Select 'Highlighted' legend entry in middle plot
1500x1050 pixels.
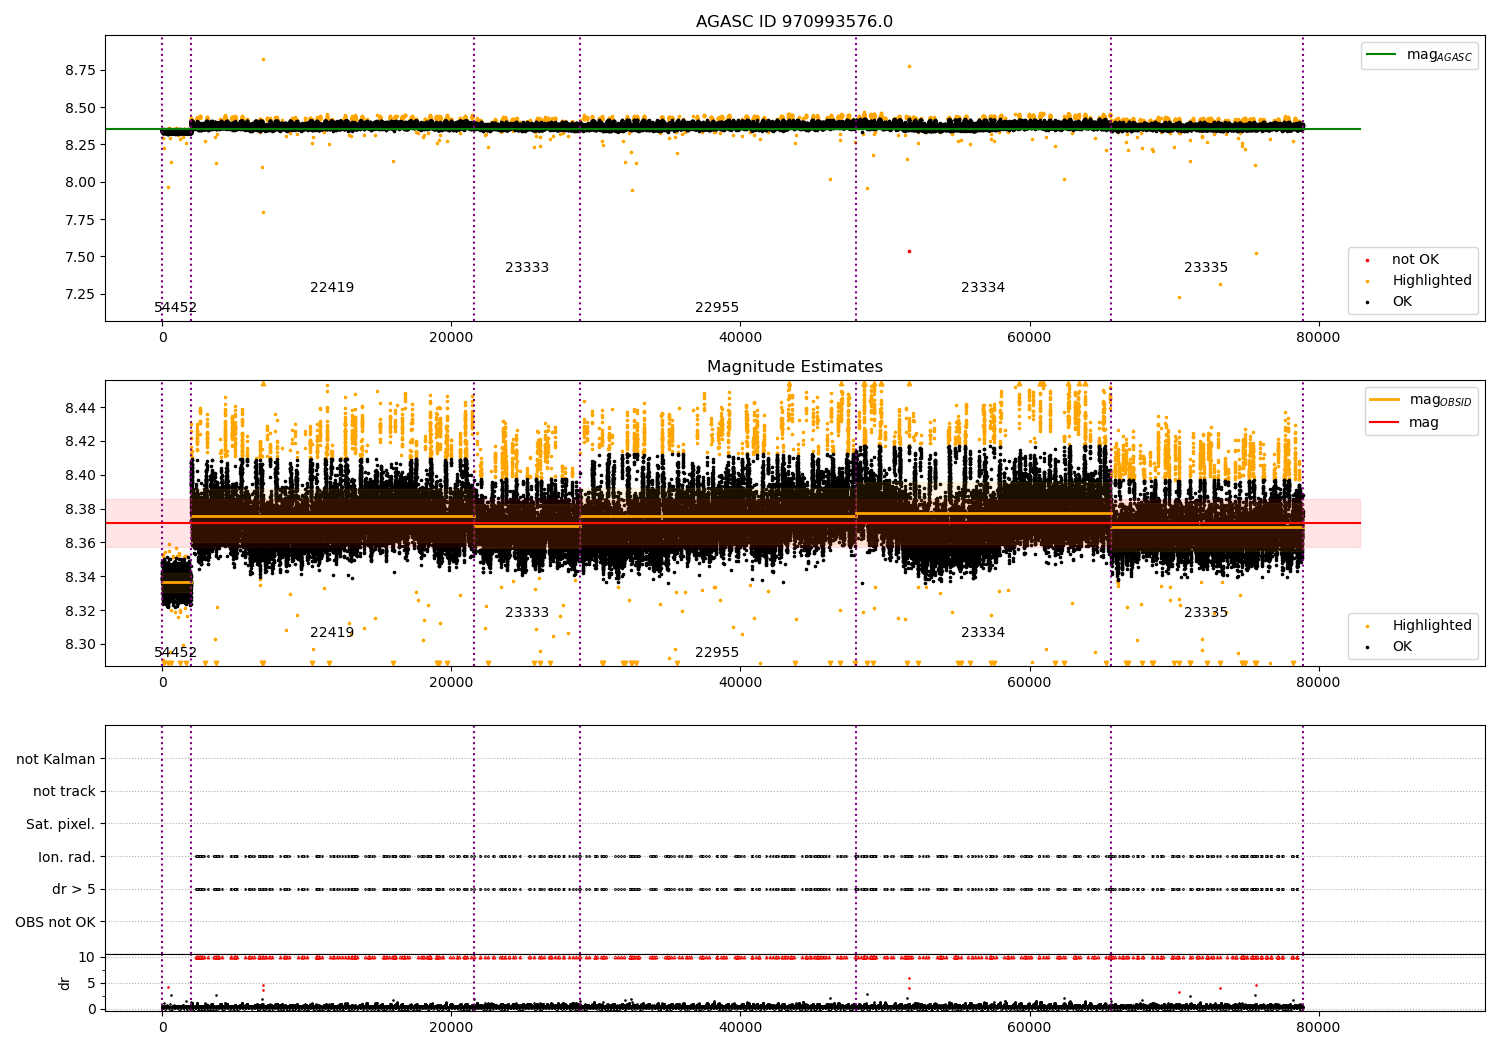[1431, 626]
